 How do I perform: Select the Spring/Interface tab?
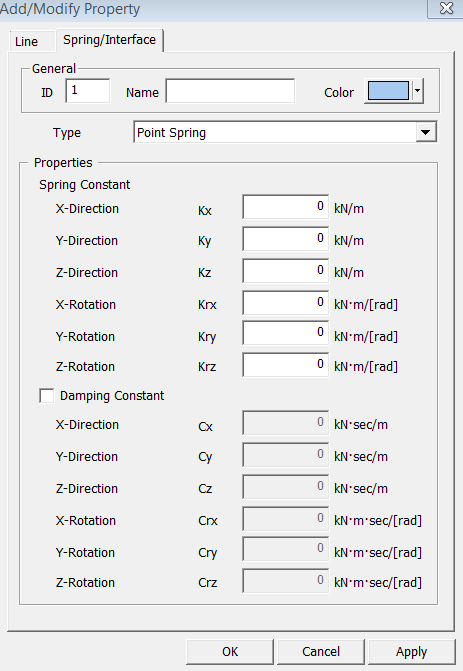coord(110,40)
